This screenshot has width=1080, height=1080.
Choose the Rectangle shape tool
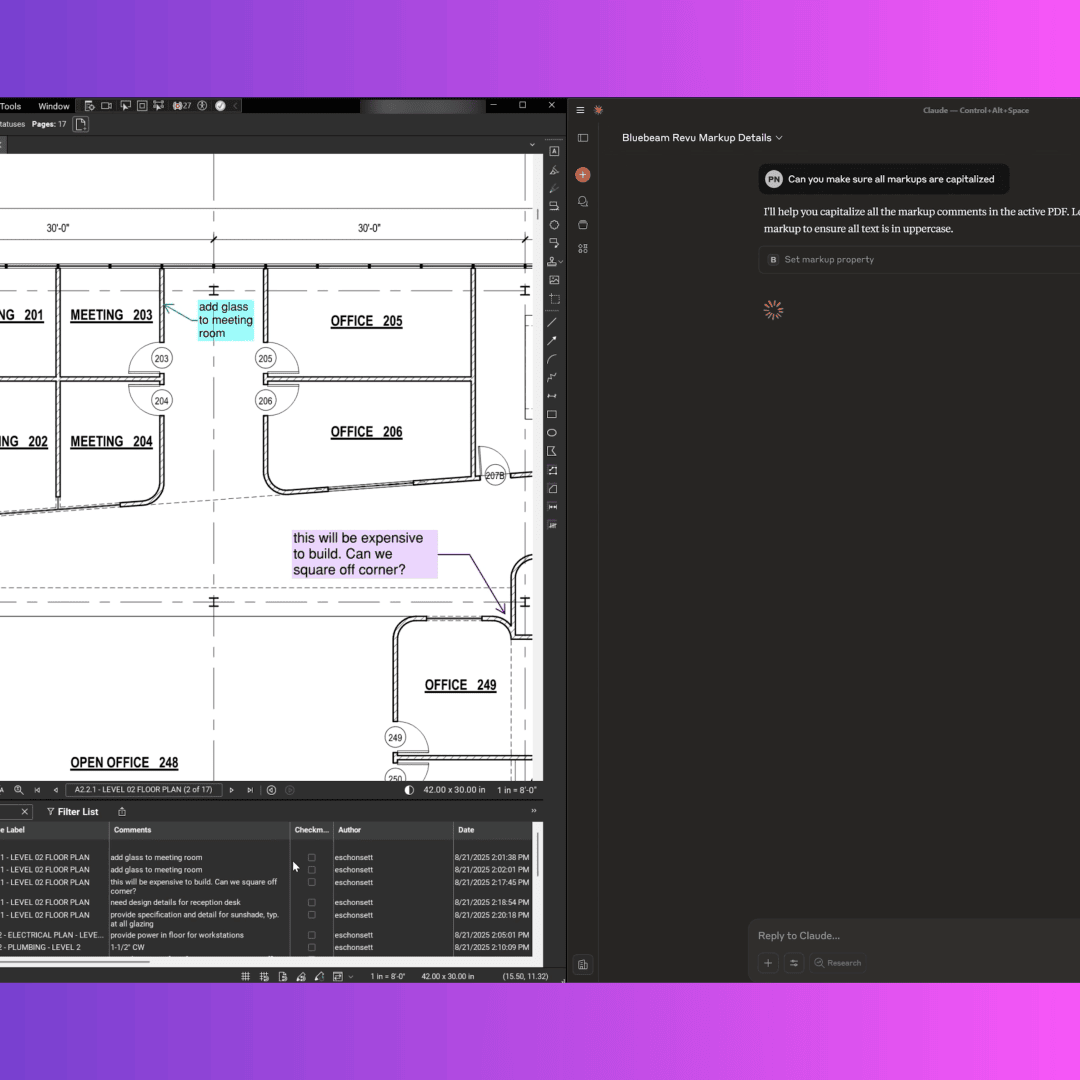tap(552, 414)
